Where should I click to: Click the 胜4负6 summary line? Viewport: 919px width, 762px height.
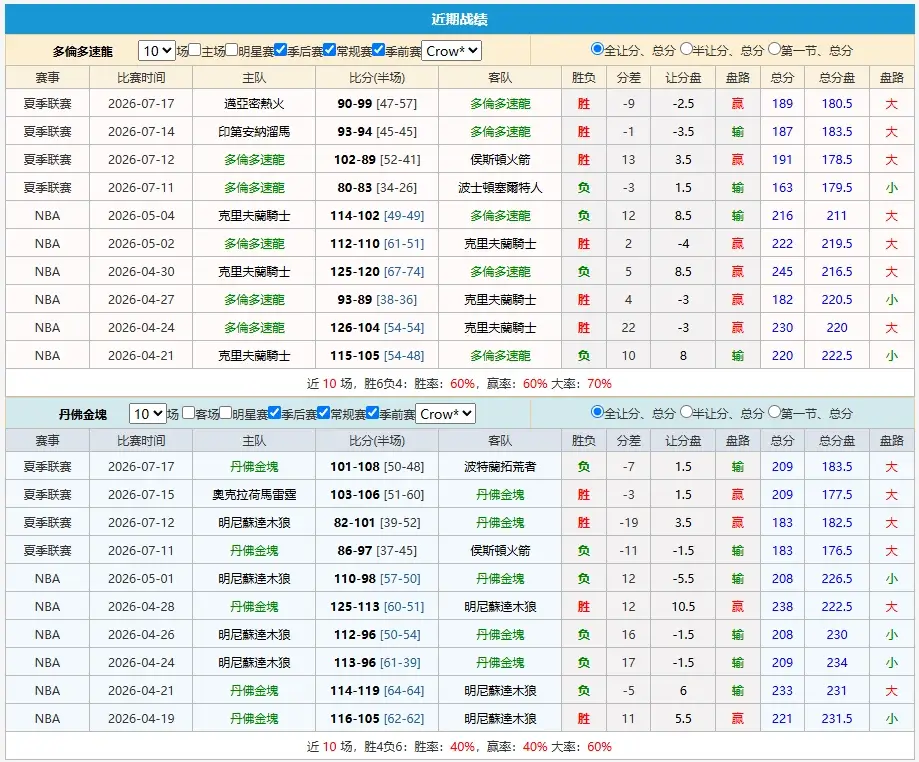point(460,747)
